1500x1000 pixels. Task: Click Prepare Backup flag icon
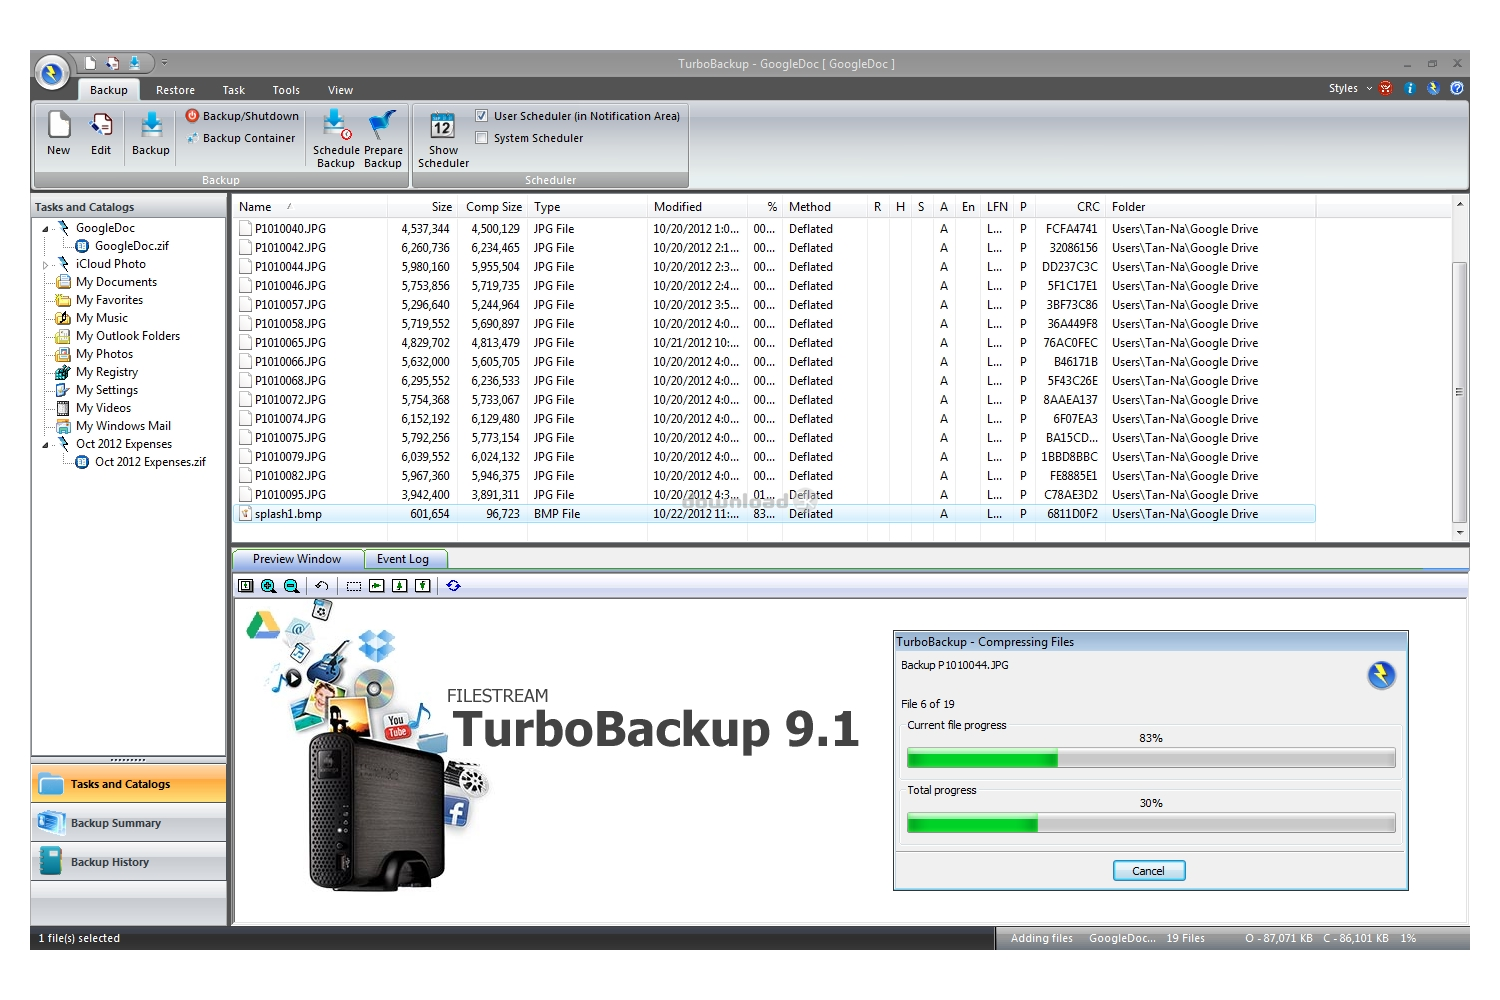(383, 139)
